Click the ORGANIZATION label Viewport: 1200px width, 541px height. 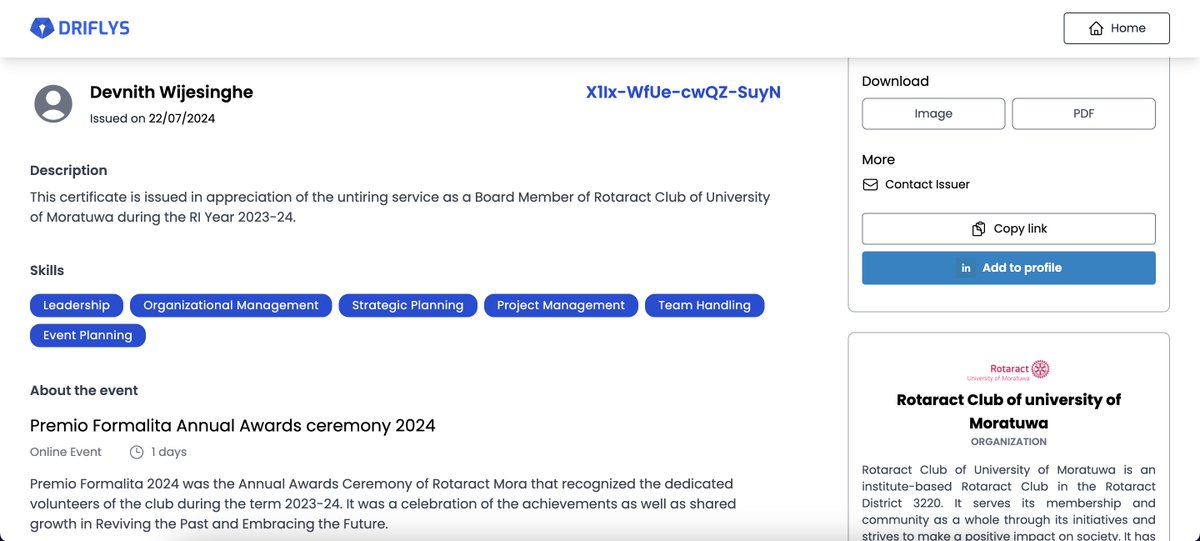[x=1009, y=441]
